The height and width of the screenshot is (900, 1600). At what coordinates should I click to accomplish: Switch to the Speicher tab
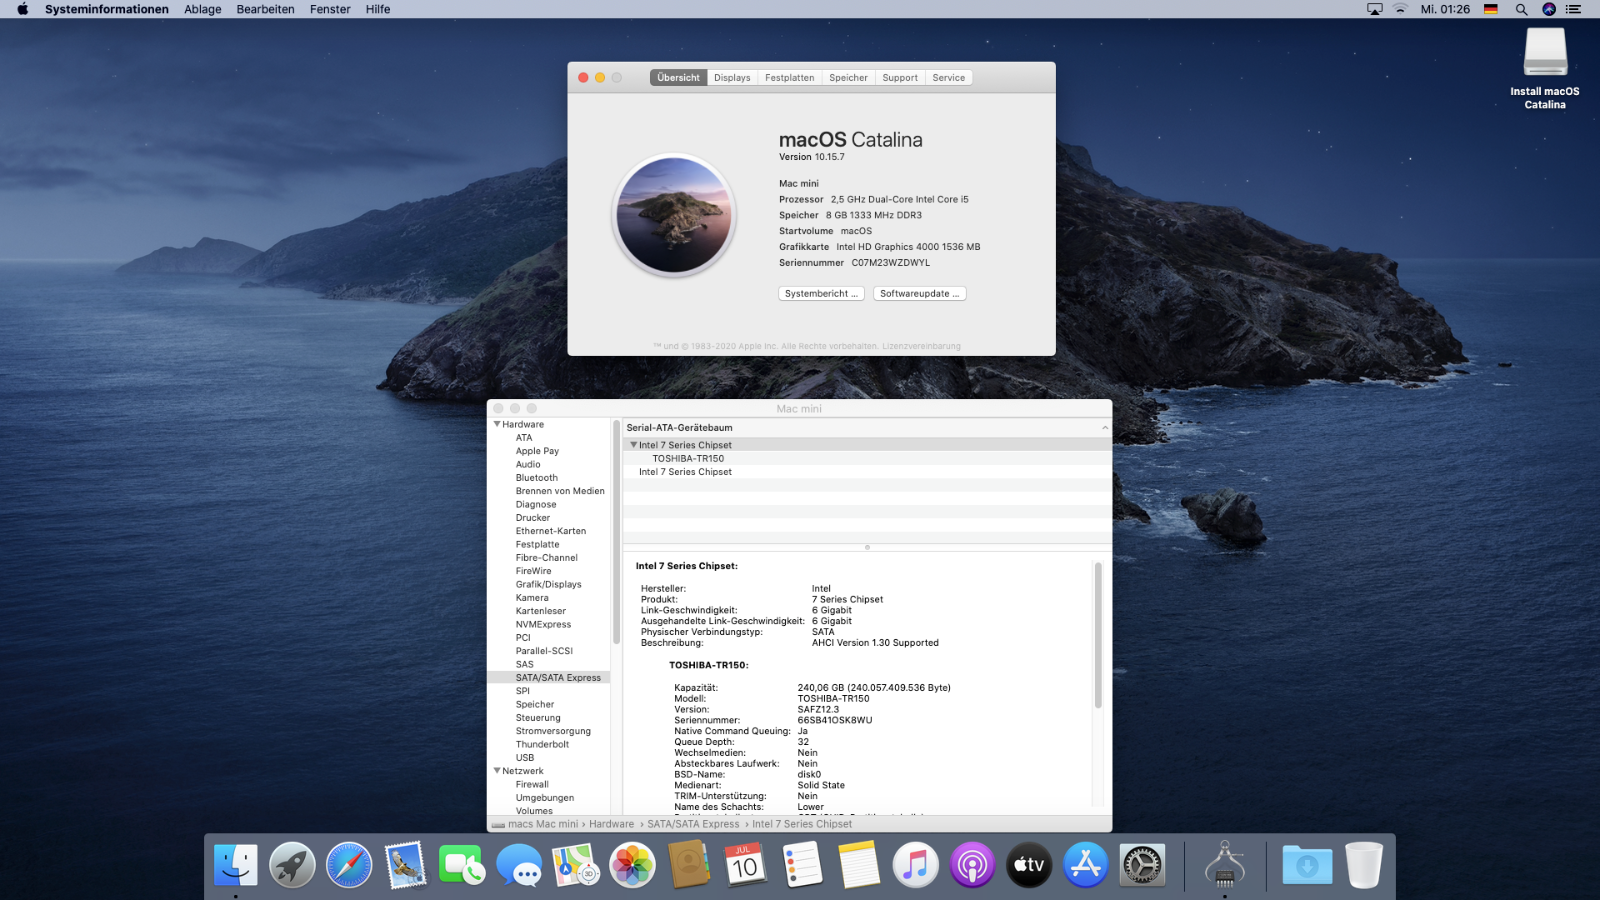click(x=848, y=77)
